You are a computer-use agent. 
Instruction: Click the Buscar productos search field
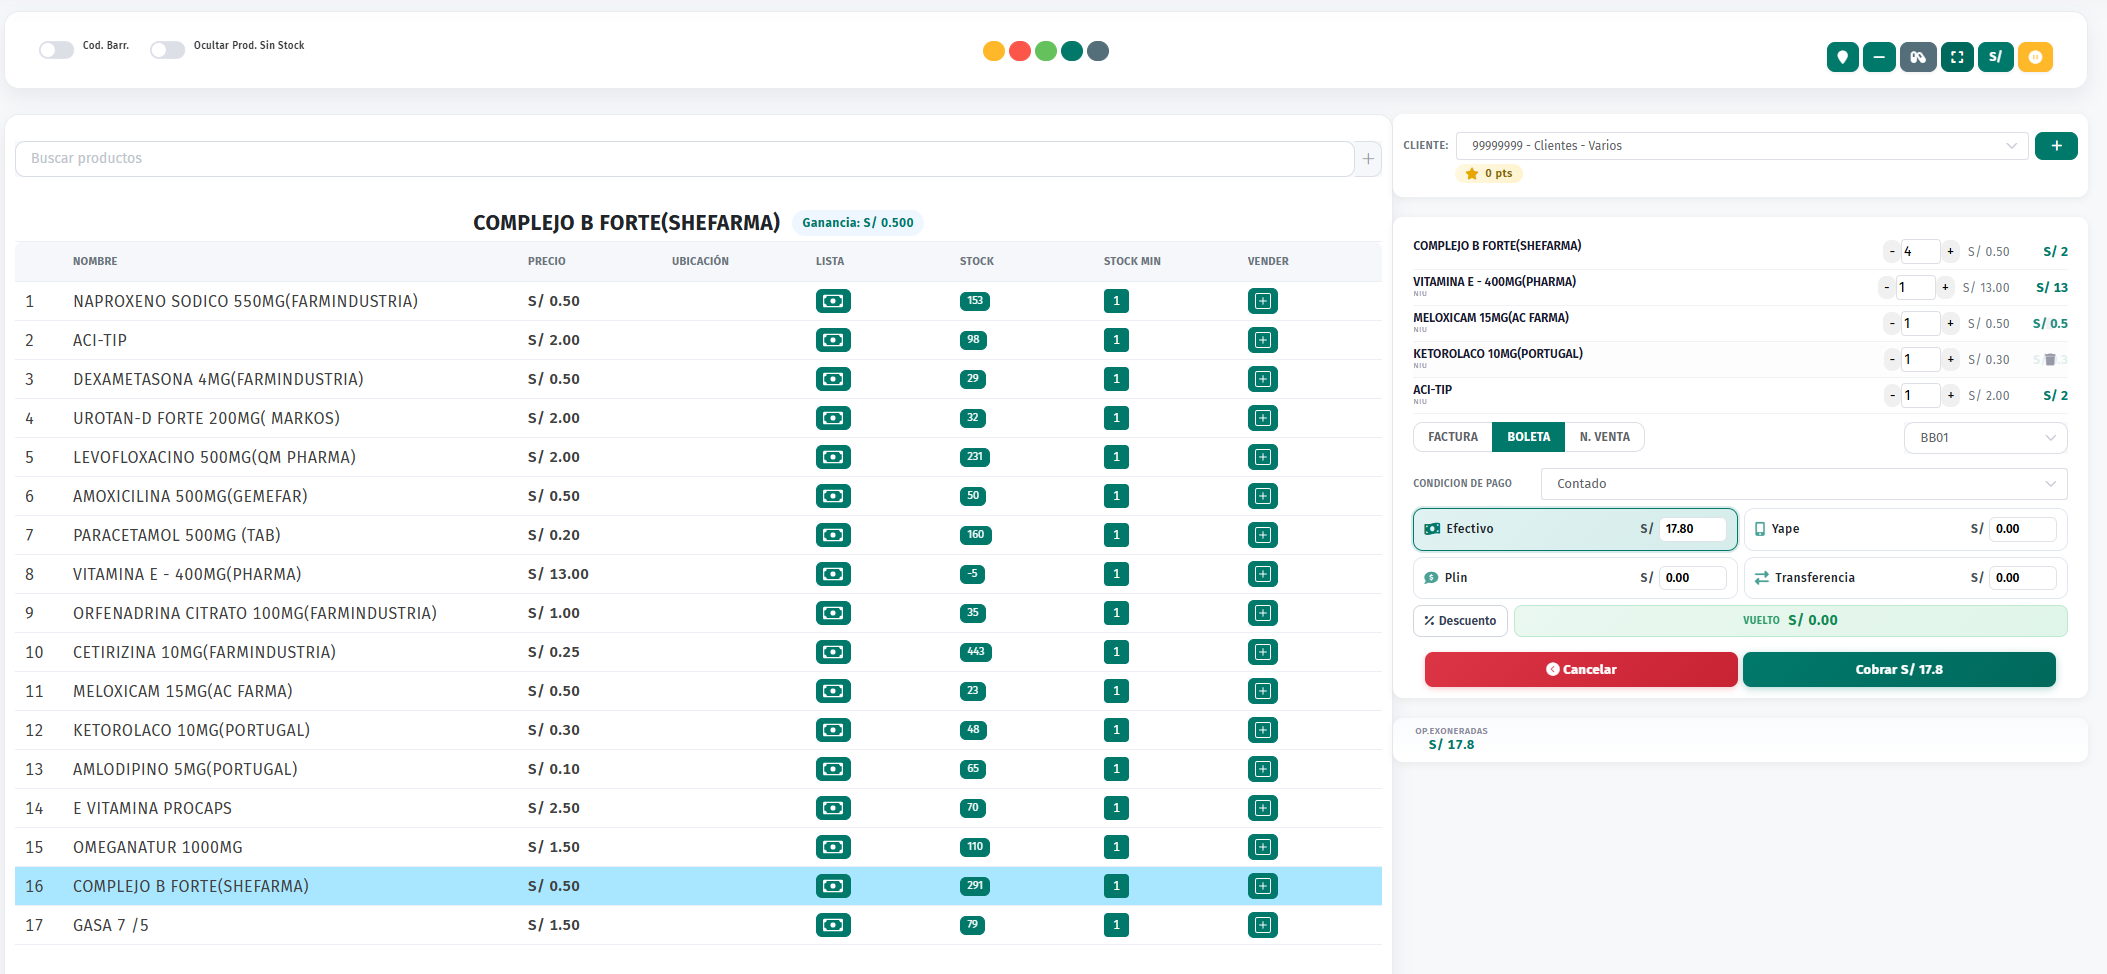click(x=684, y=159)
